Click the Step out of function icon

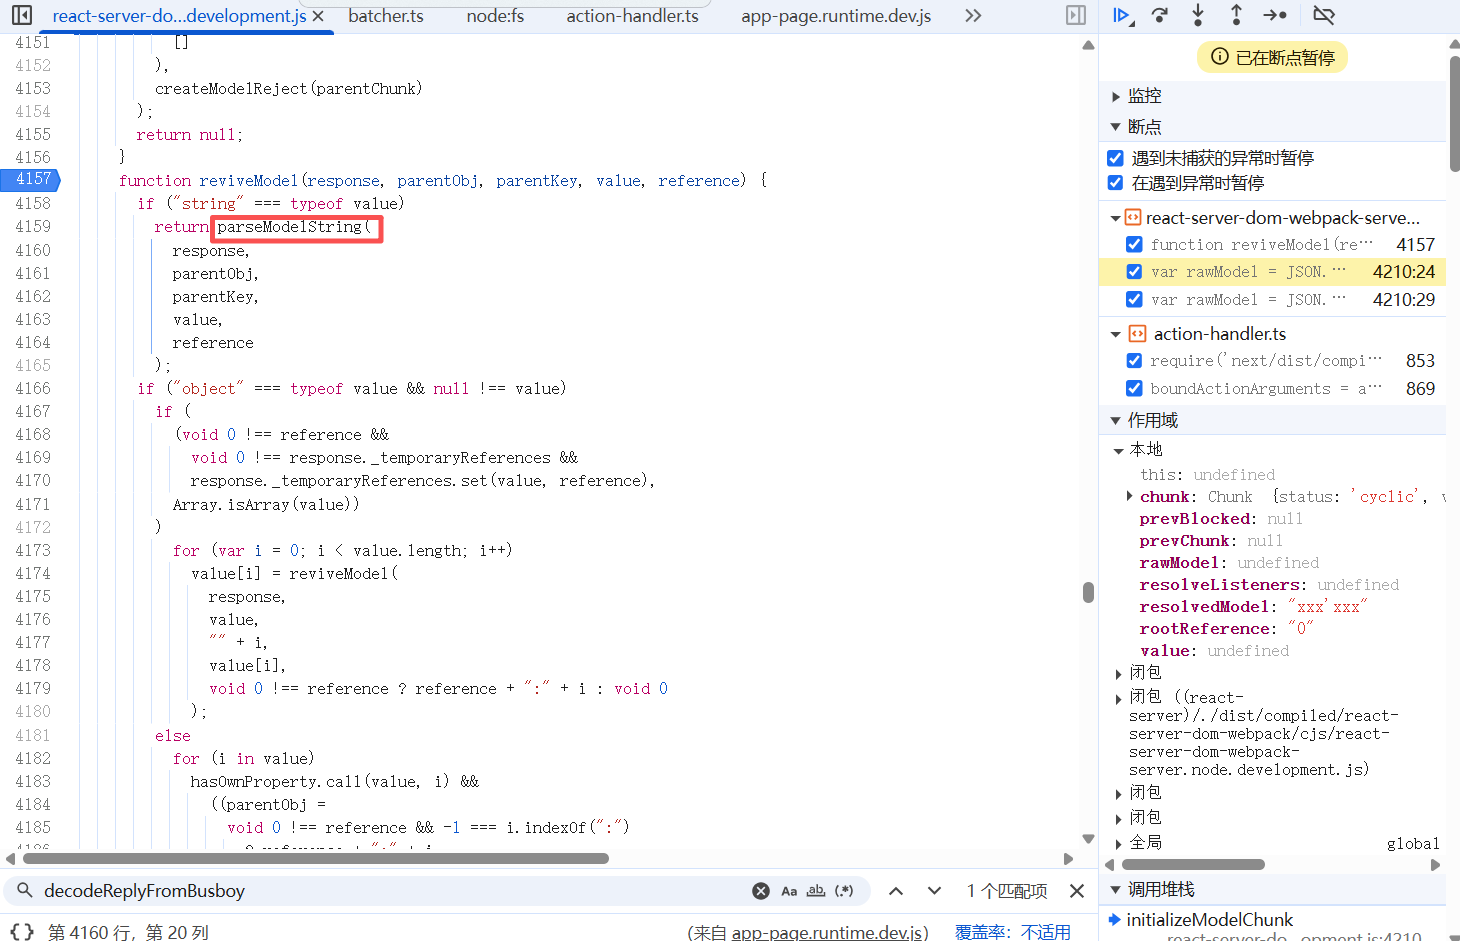(x=1236, y=15)
